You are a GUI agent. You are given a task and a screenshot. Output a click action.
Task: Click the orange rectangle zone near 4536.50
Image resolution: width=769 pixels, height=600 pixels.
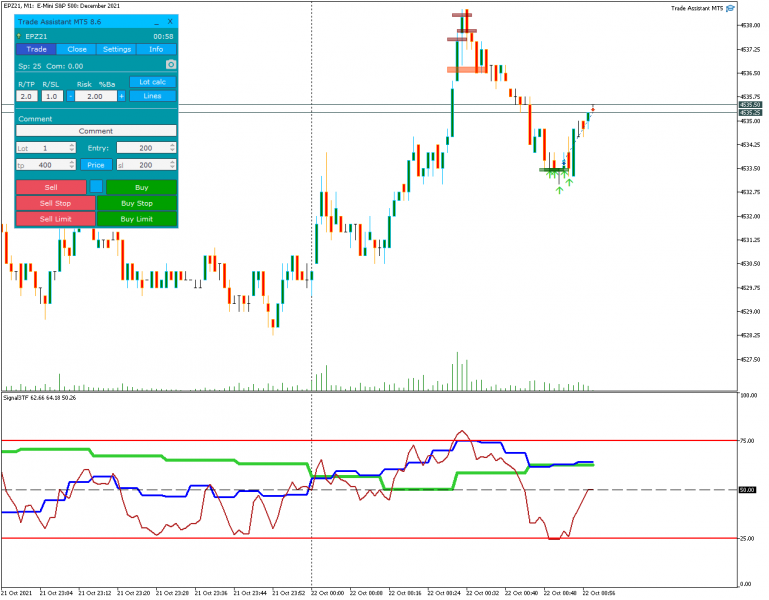pyautogui.click(x=467, y=70)
